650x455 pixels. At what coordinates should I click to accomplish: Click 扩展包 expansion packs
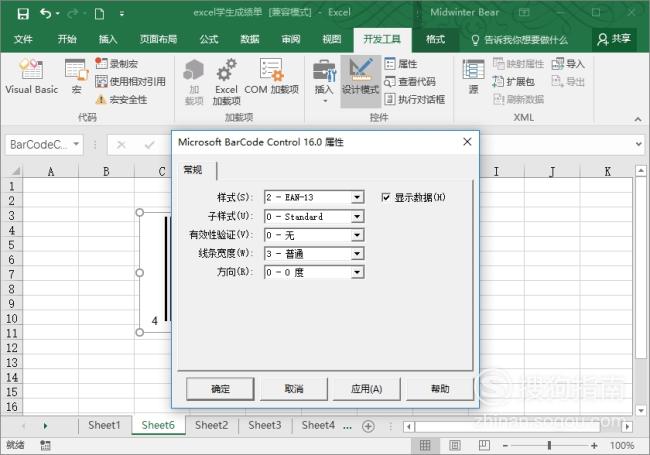(513, 82)
